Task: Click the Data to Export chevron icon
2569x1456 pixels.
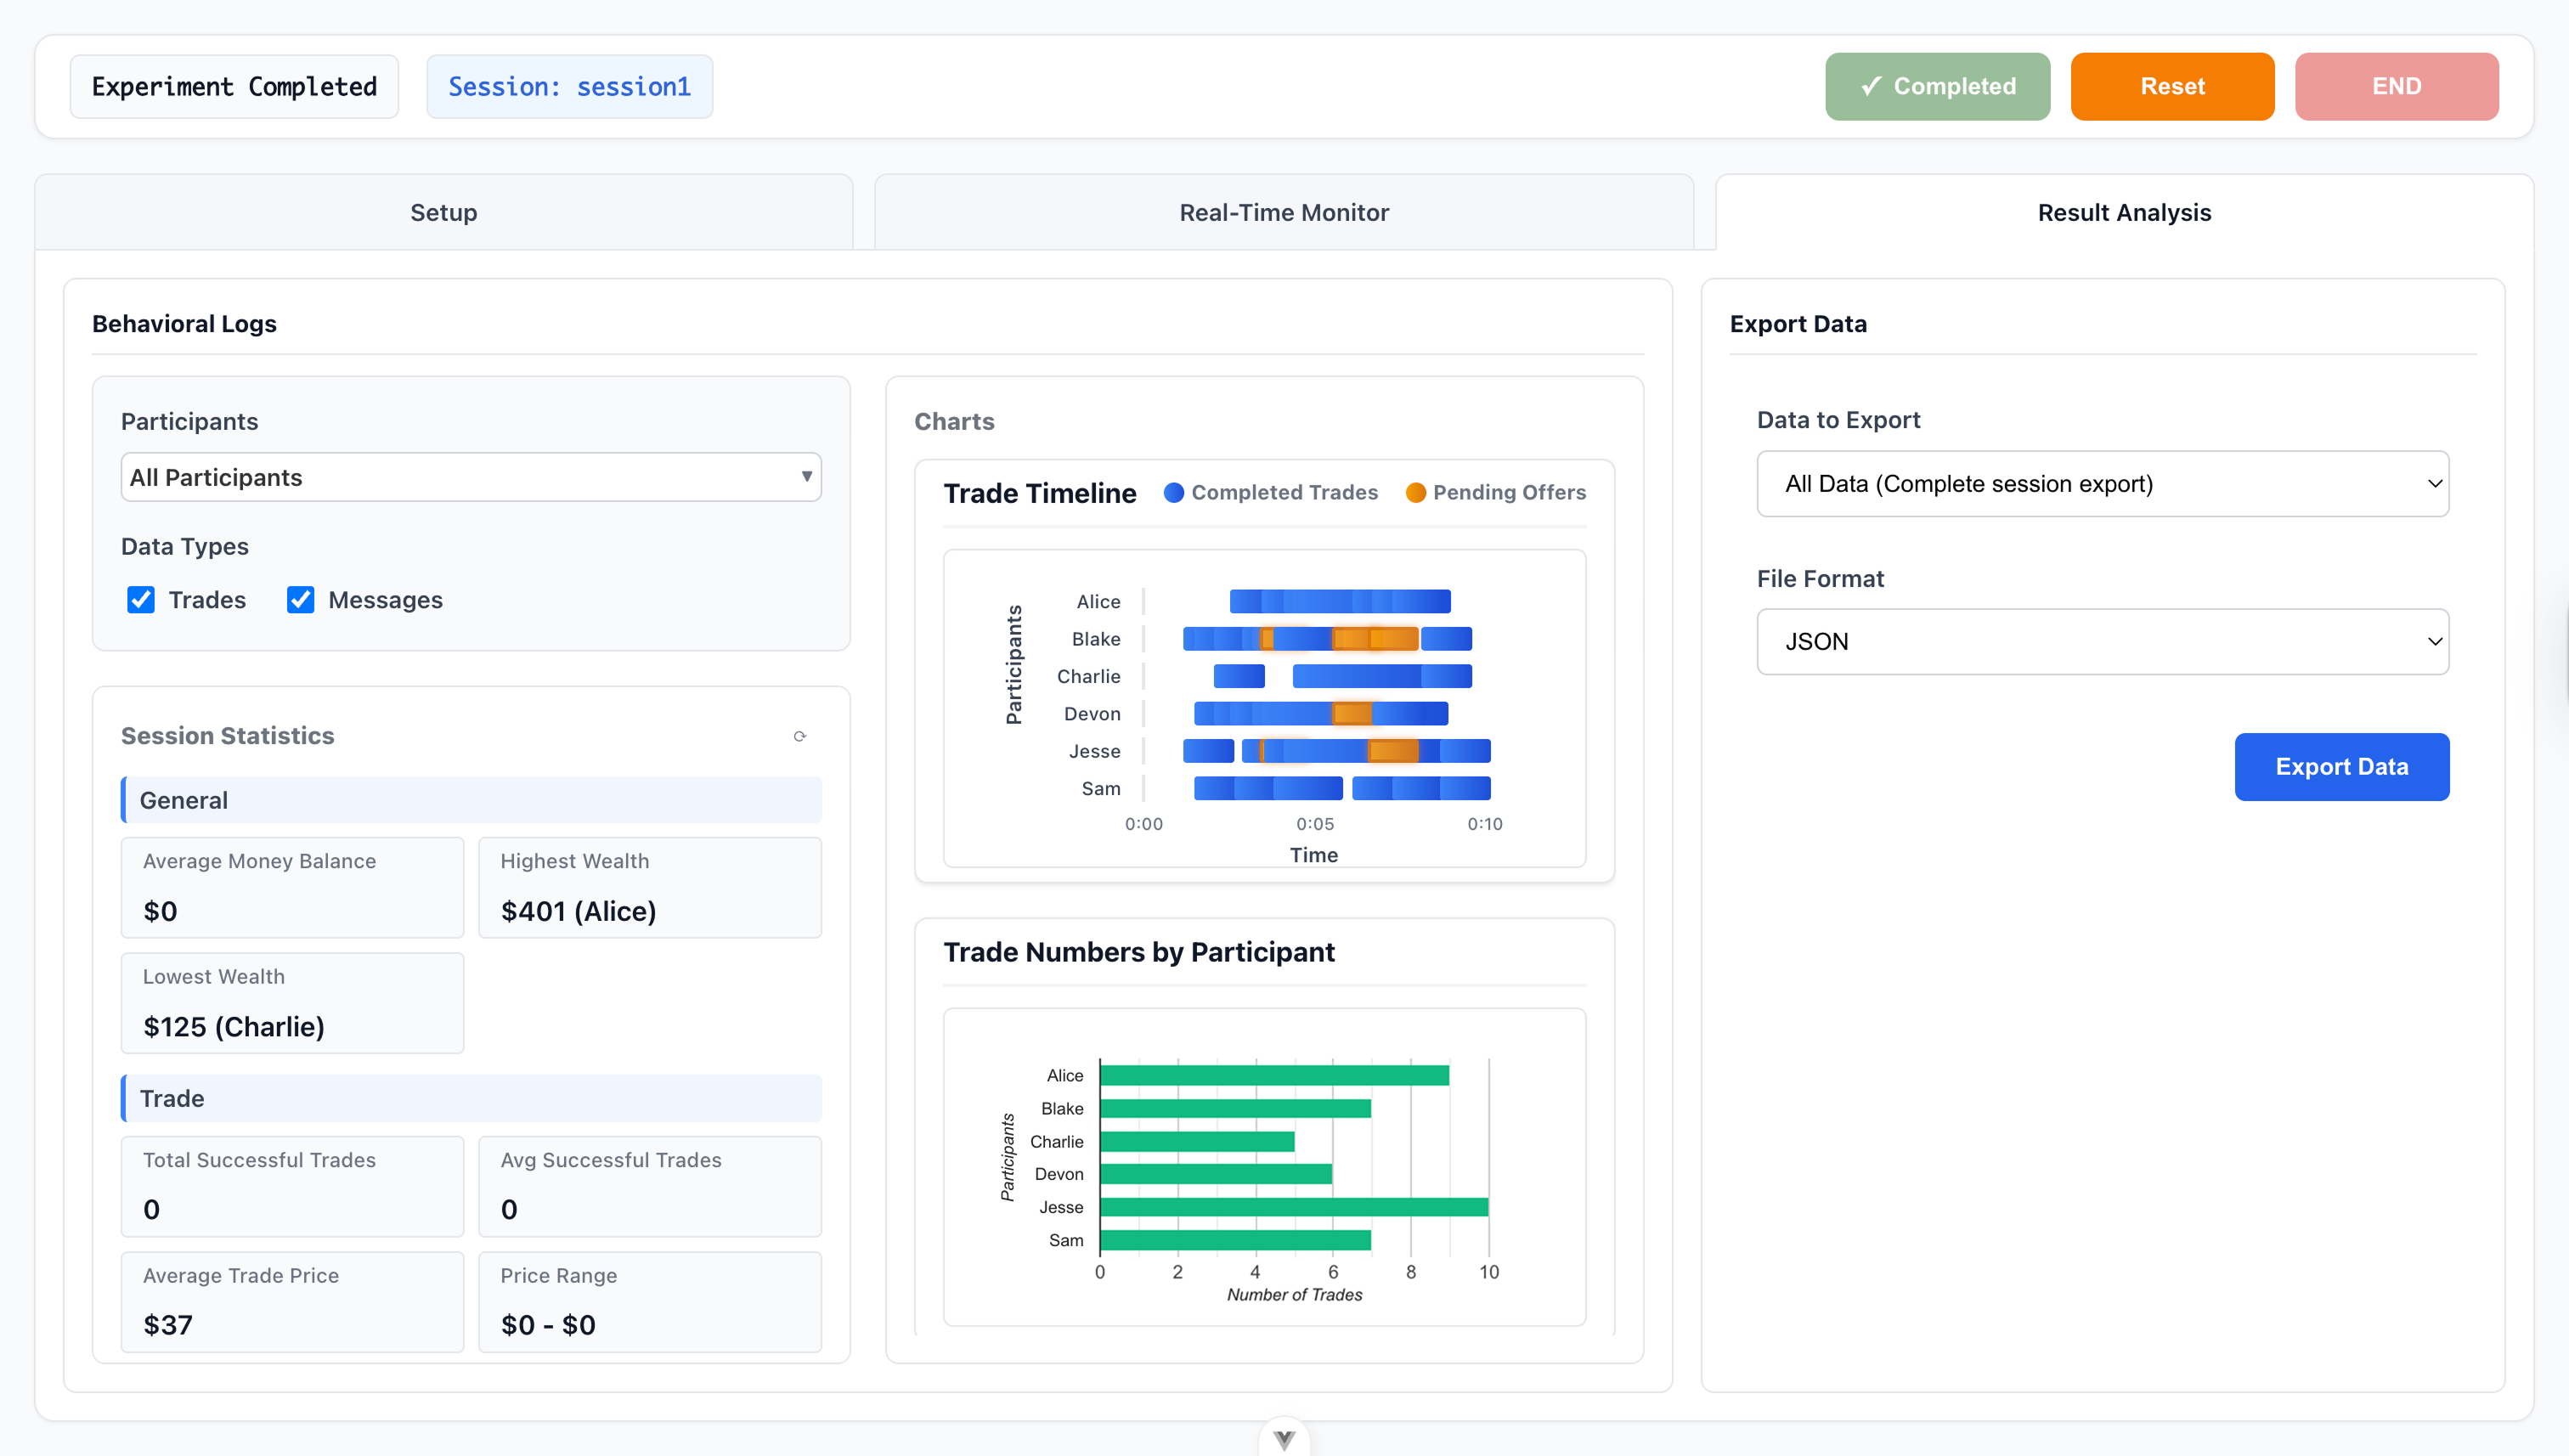Action: [x=2434, y=484]
